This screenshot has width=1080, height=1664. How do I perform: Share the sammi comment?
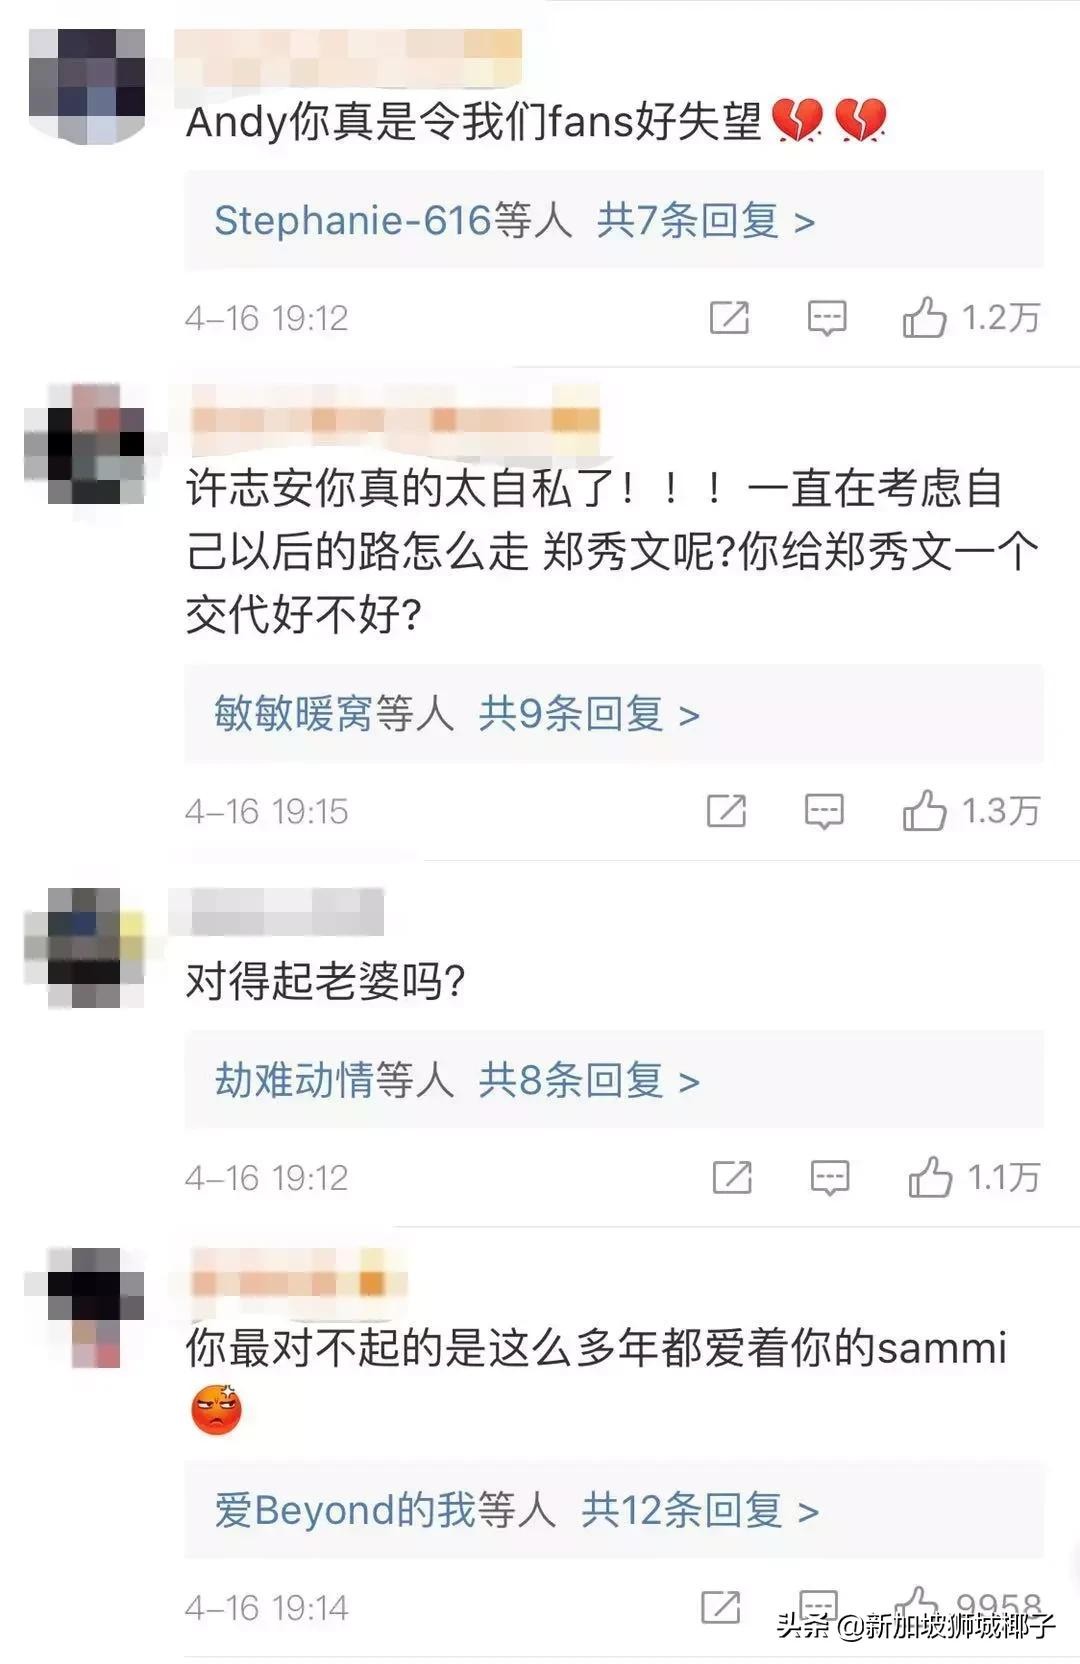tap(721, 1607)
